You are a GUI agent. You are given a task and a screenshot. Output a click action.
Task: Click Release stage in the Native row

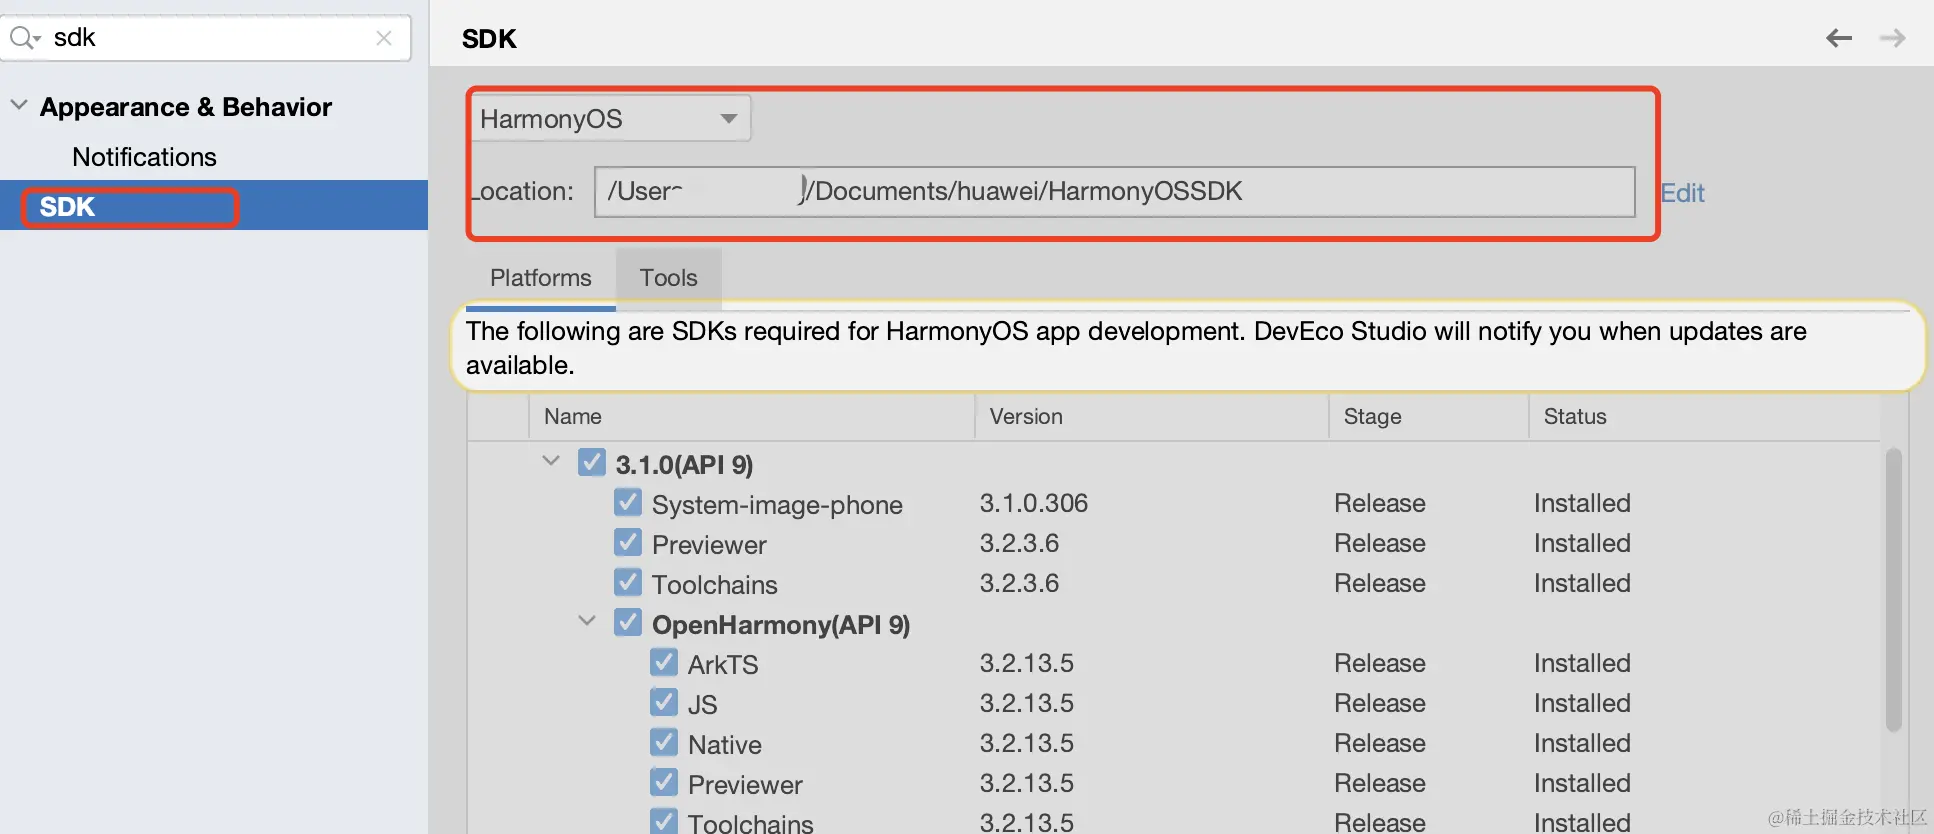pos(1380,743)
